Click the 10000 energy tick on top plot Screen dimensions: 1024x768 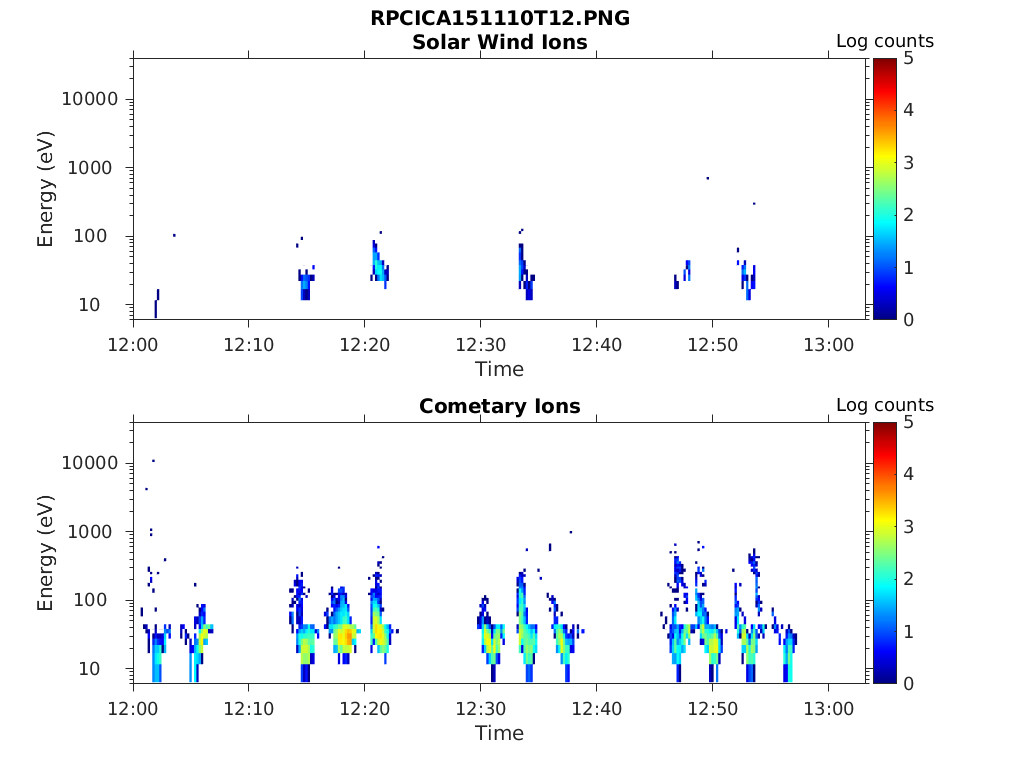pyautogui.click(x=90, y=99)
